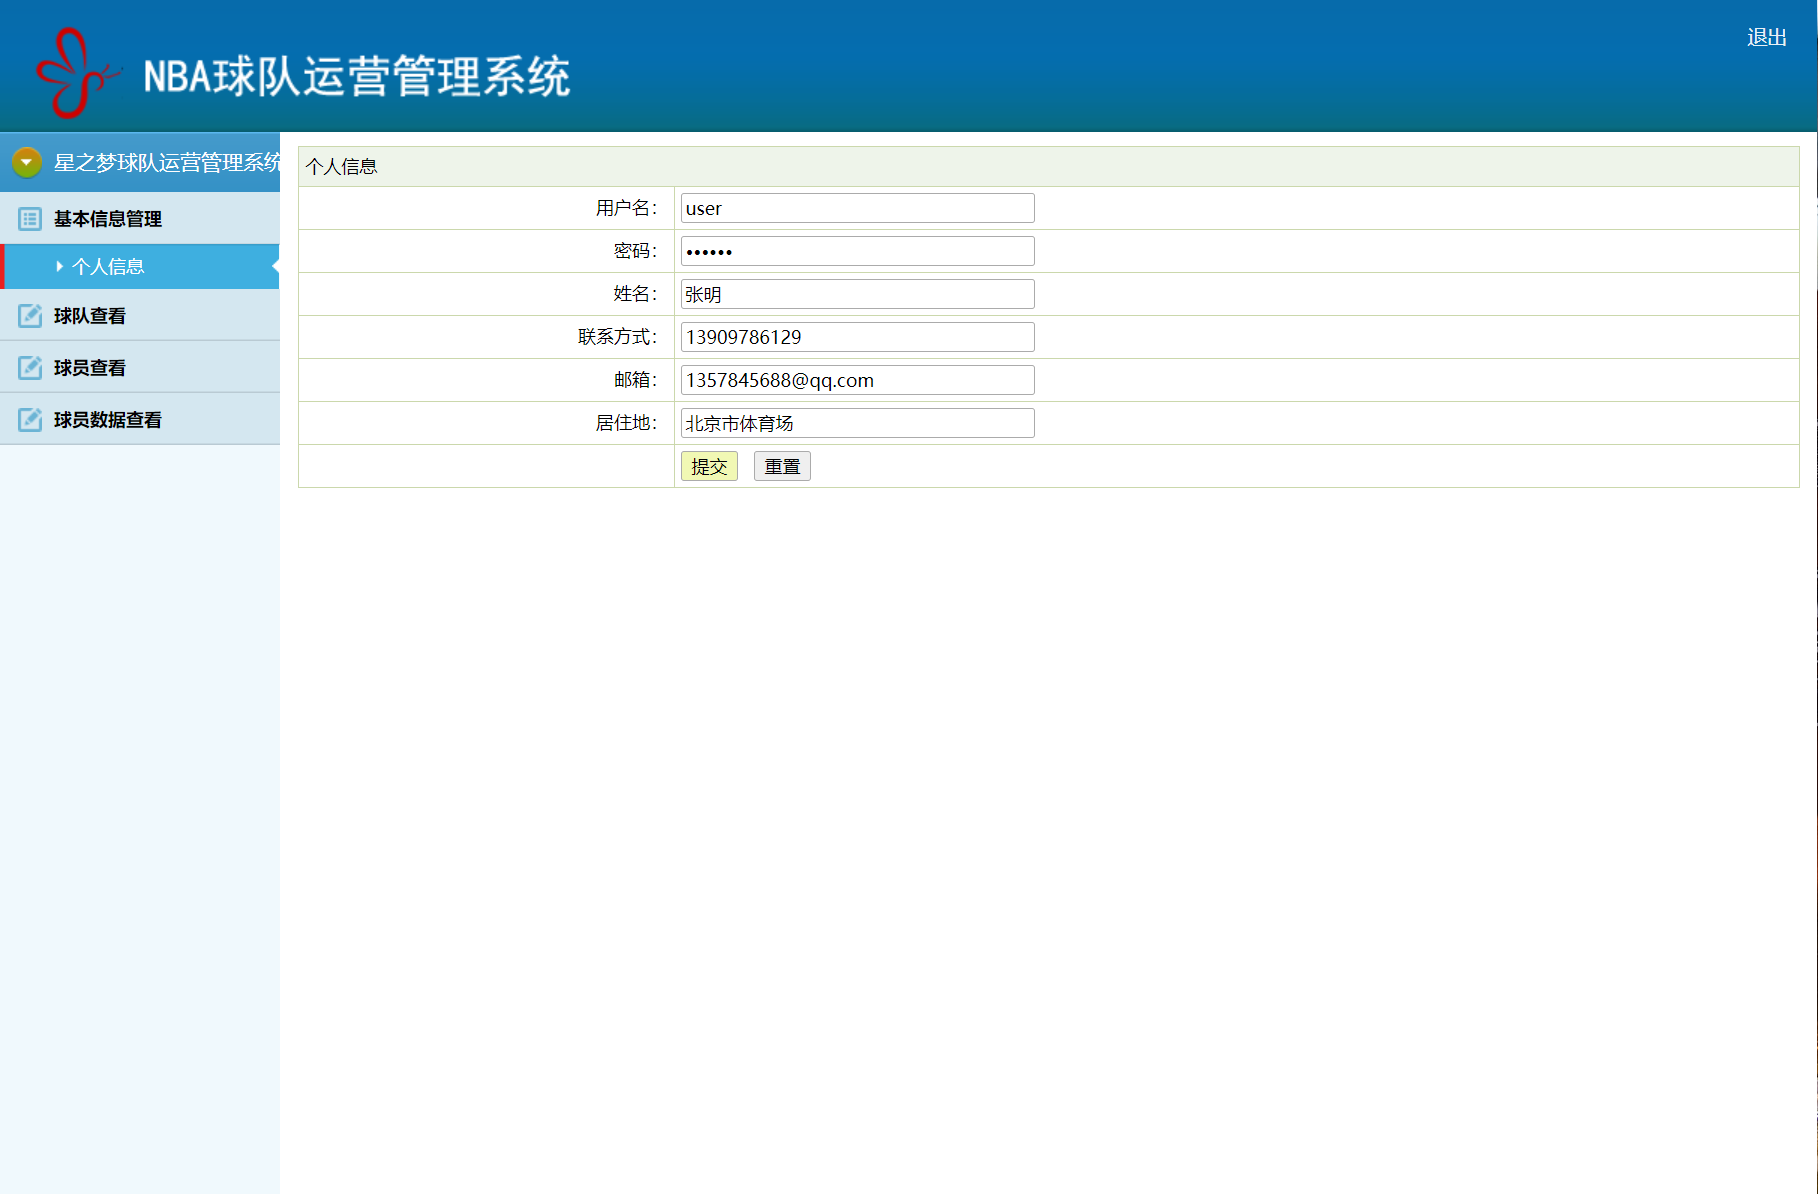Click the 居住地 address text field
The width and height of the screenshot is (1818, 1194).
click(x=856, y=422)
